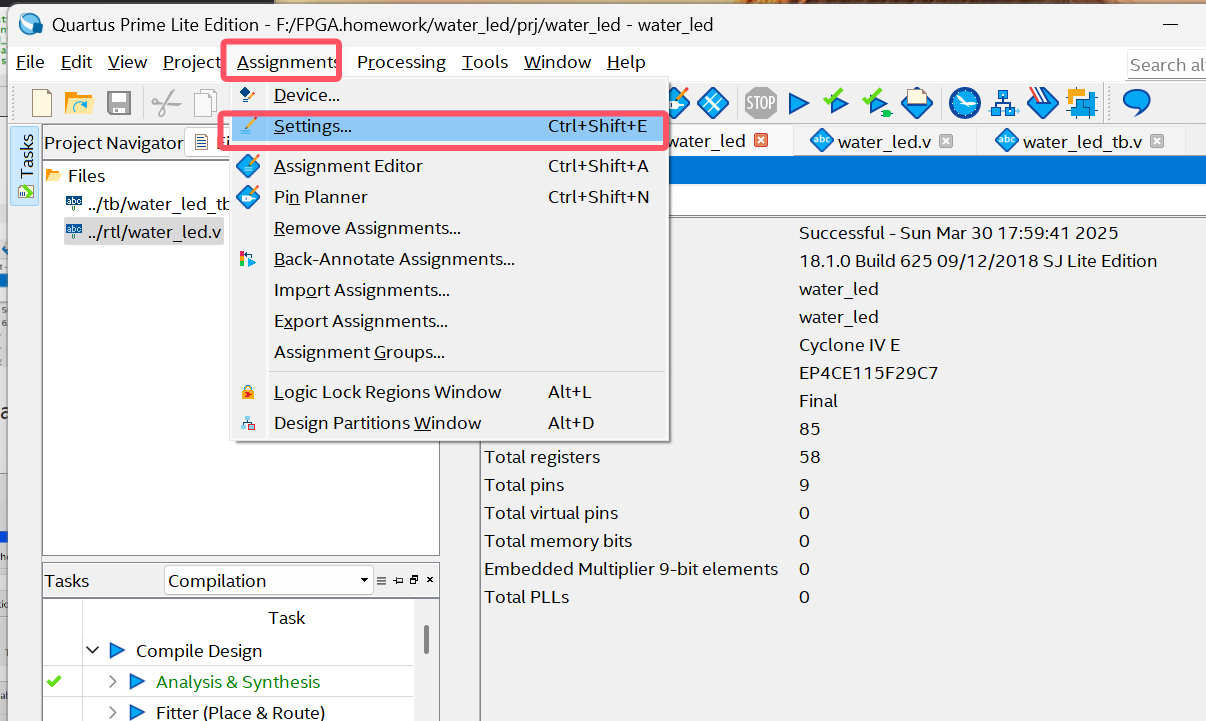The image size is (1206, 721).
Task: Collapse the Compile Design task chevron
Action: [x=93, y=651]
